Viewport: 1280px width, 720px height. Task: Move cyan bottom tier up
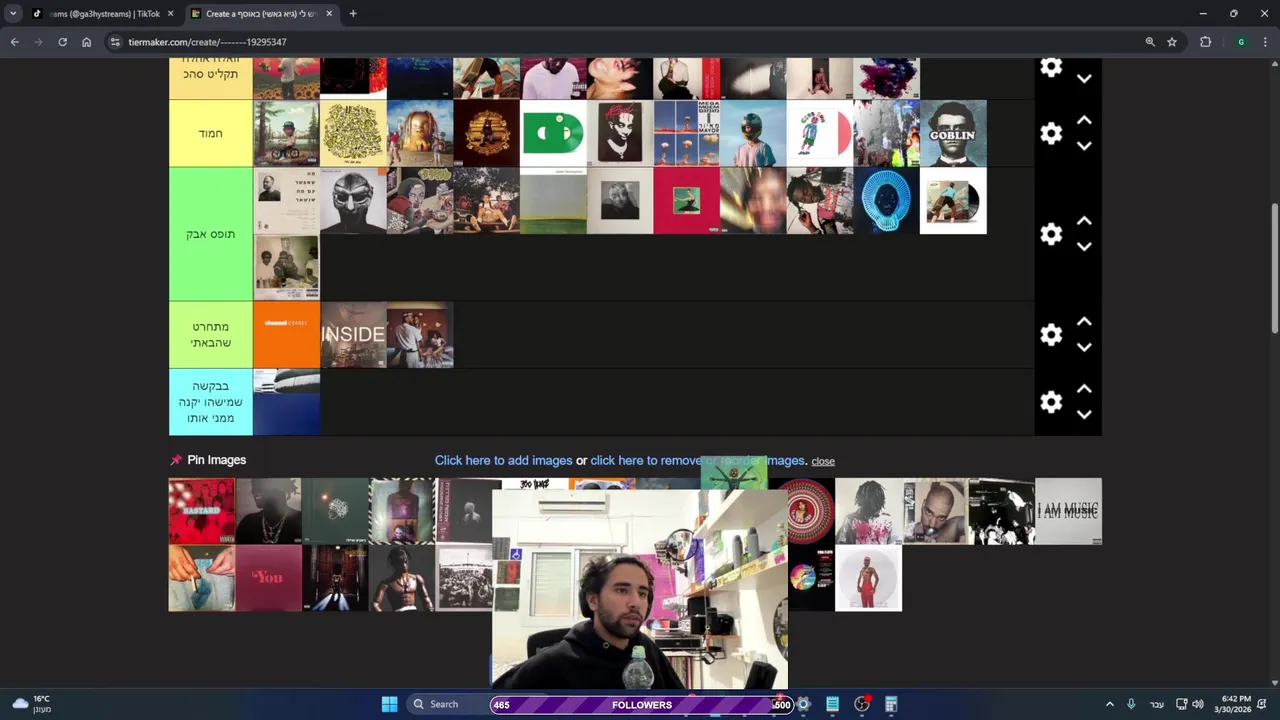pyautogui.click(x=1084, y=389)
